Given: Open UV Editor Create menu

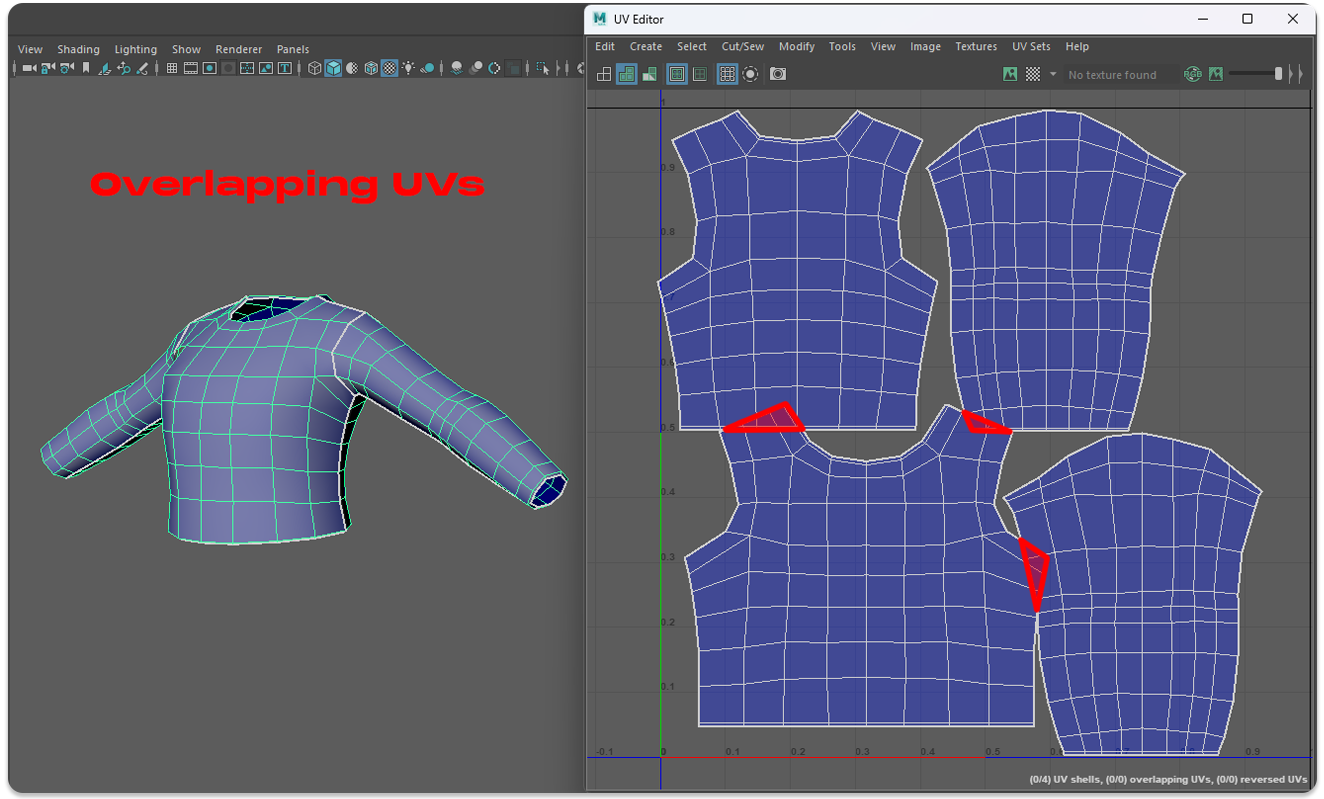Looking at the screenshot, I should point(646,46).
